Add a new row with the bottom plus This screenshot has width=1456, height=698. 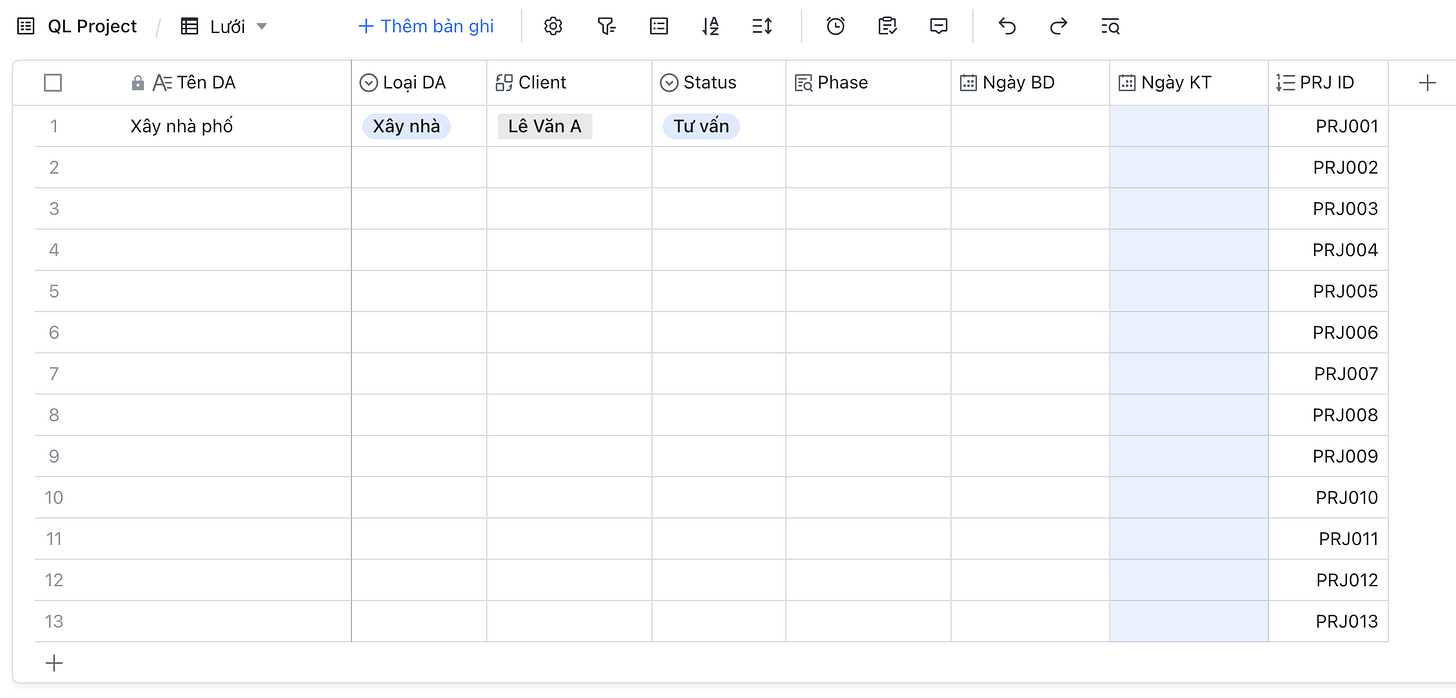54,663
